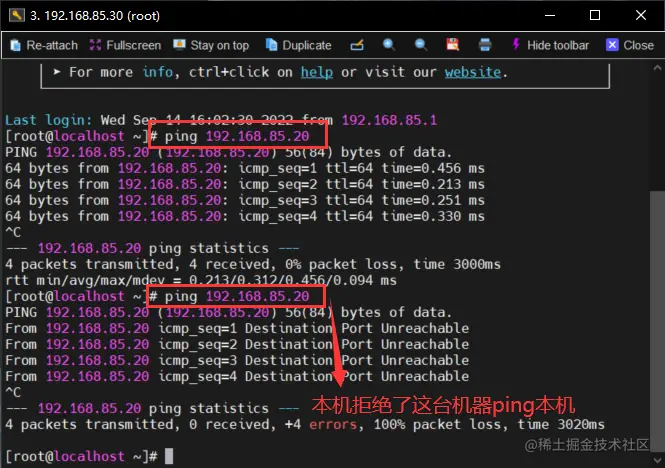Save terminal output with floppy icon

453,45
